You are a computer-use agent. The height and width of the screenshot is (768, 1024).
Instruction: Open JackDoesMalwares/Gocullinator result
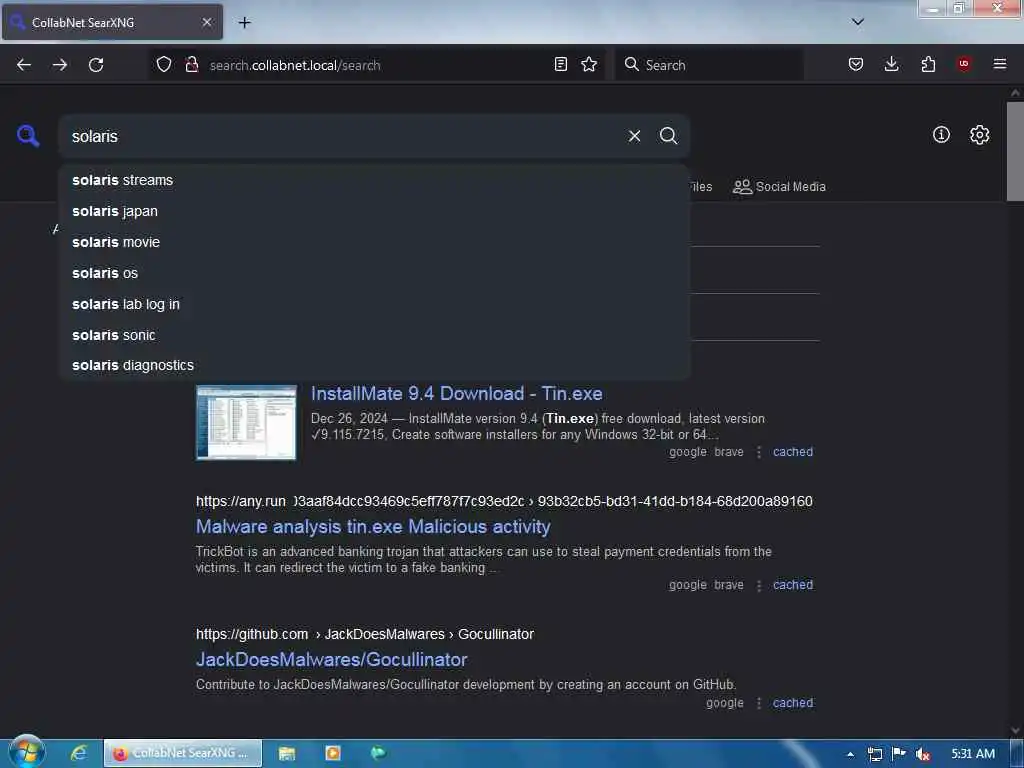coord(332,660)
